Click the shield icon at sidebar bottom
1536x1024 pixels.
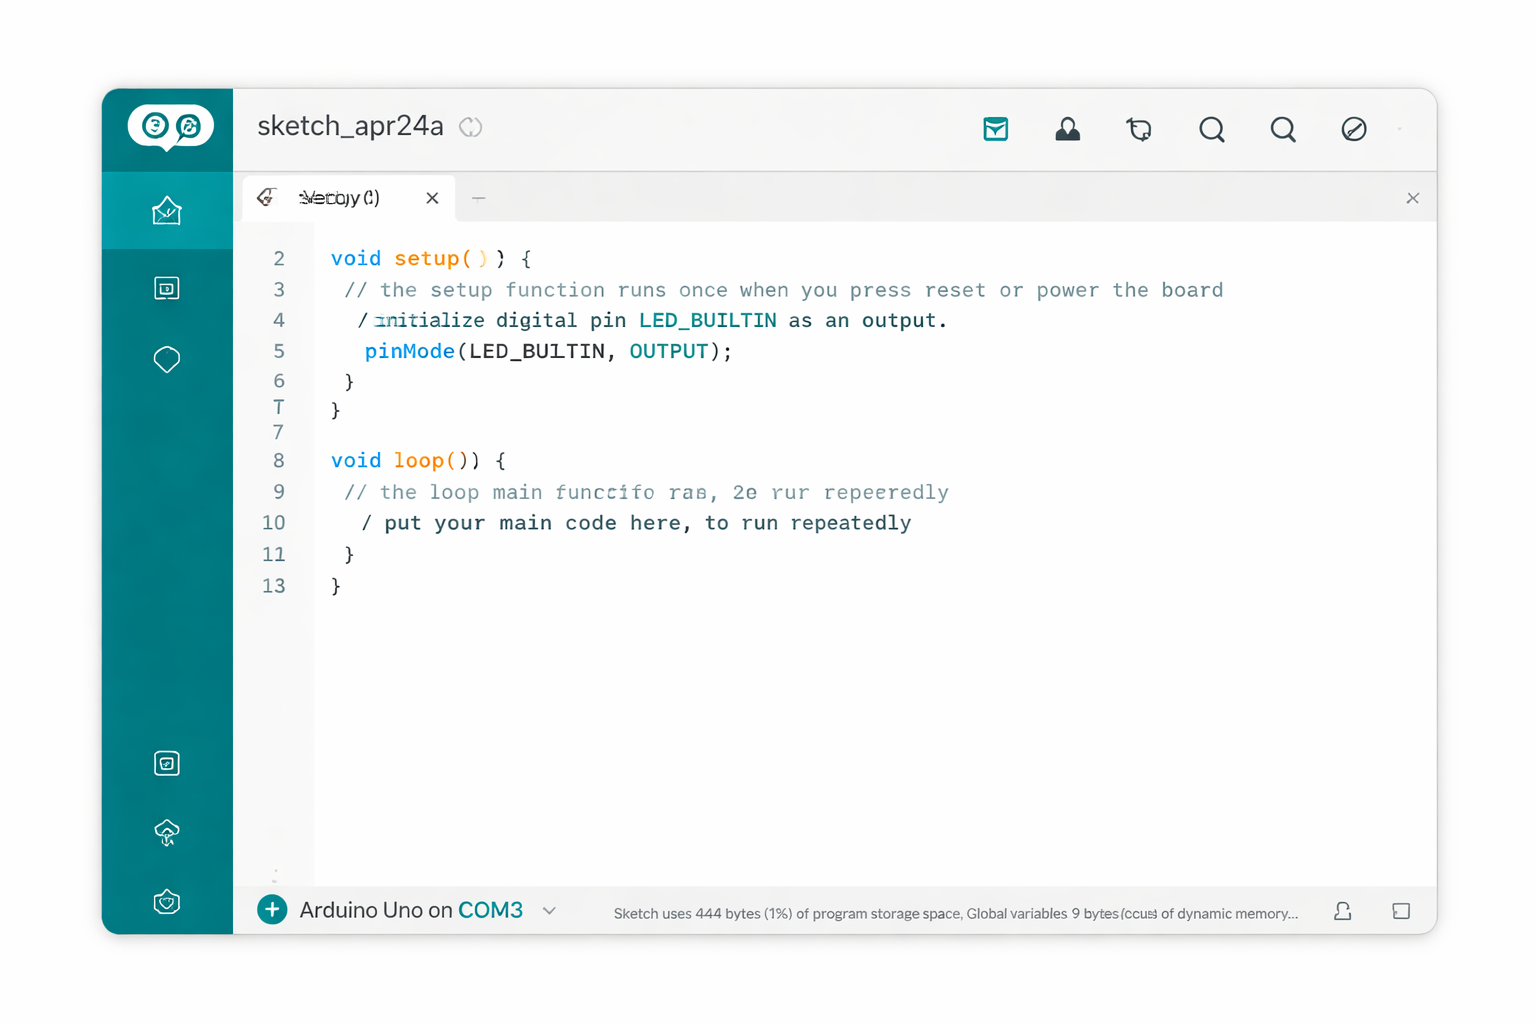click(x=167, y=901)
